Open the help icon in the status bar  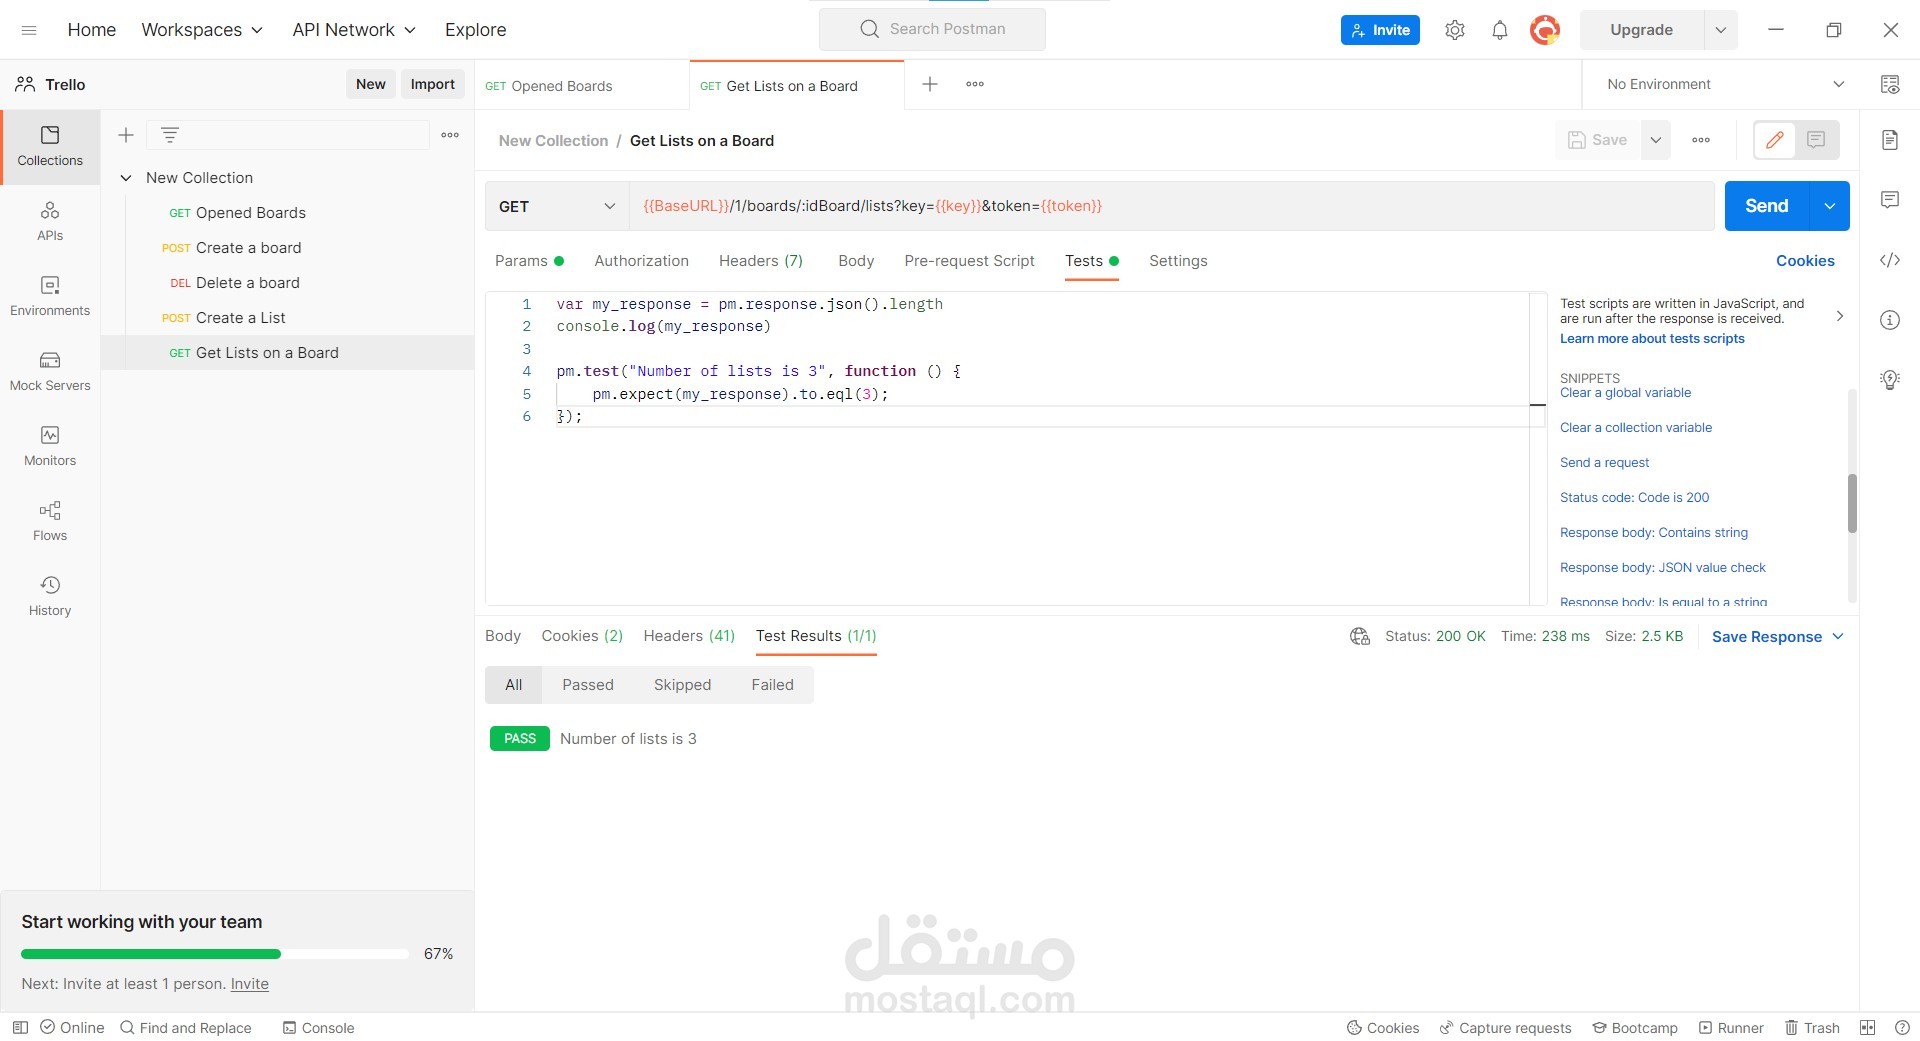(x=1902, y=1027)
